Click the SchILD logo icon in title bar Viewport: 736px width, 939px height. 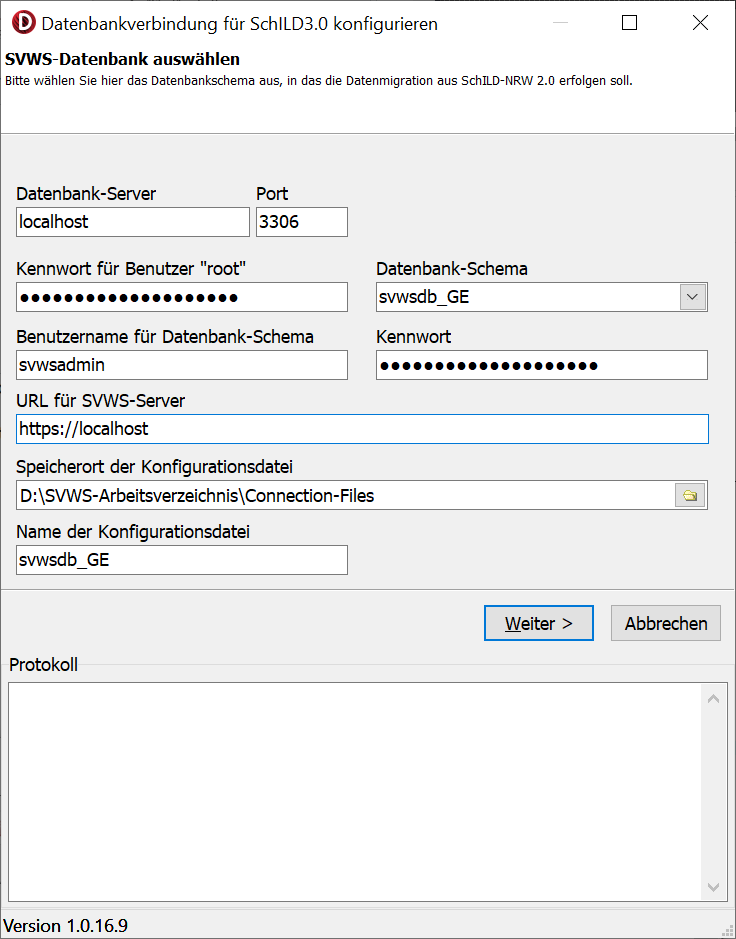pos(25,23)
